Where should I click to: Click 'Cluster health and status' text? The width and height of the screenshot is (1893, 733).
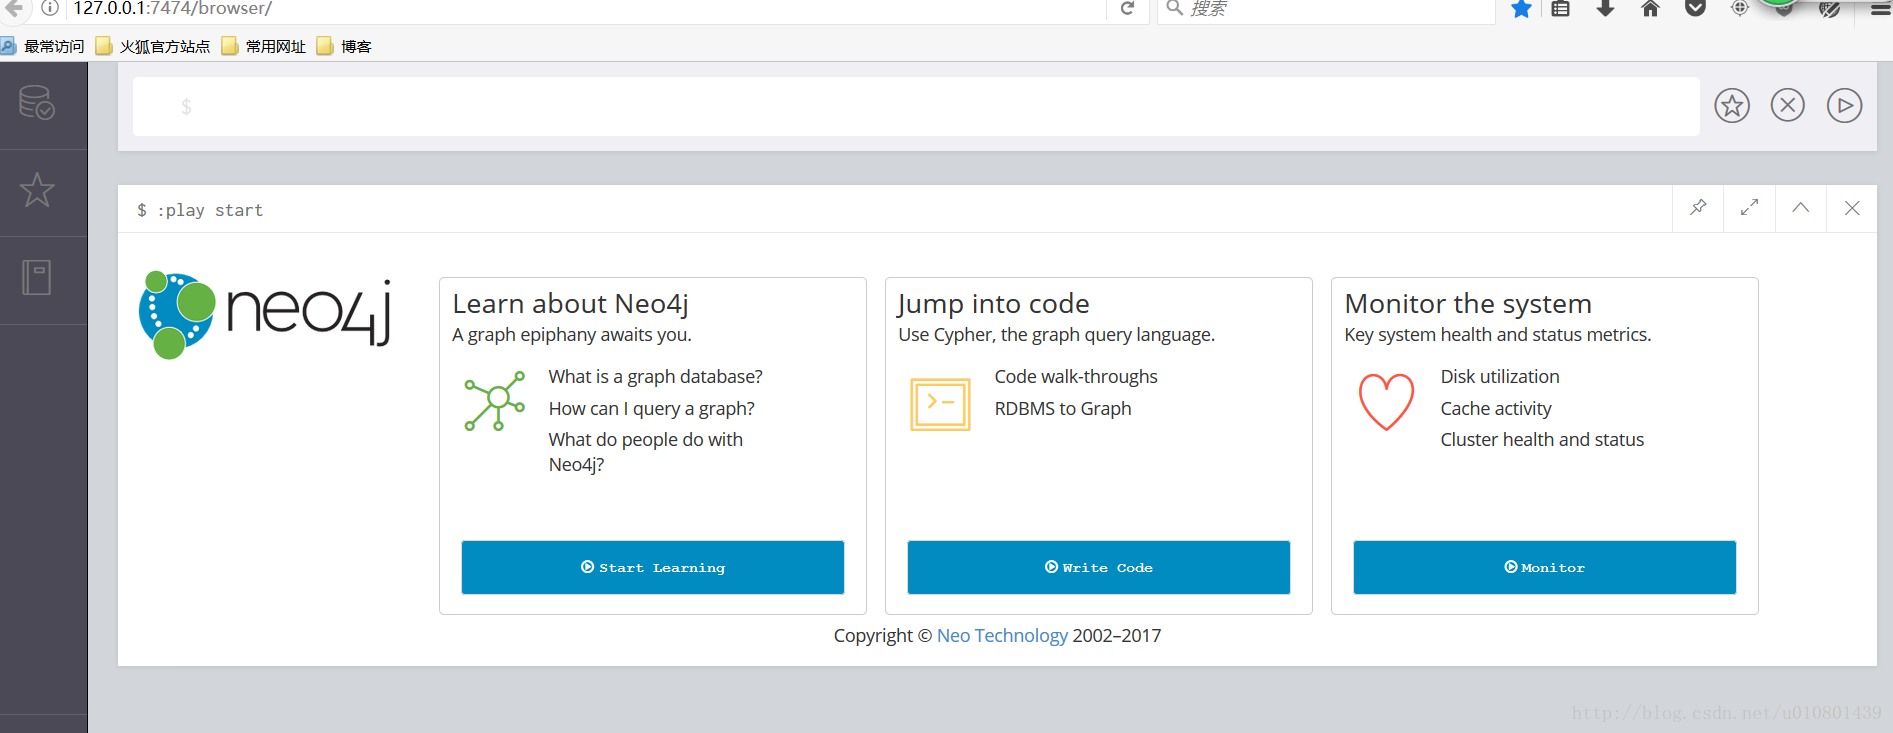(1542, 440)
